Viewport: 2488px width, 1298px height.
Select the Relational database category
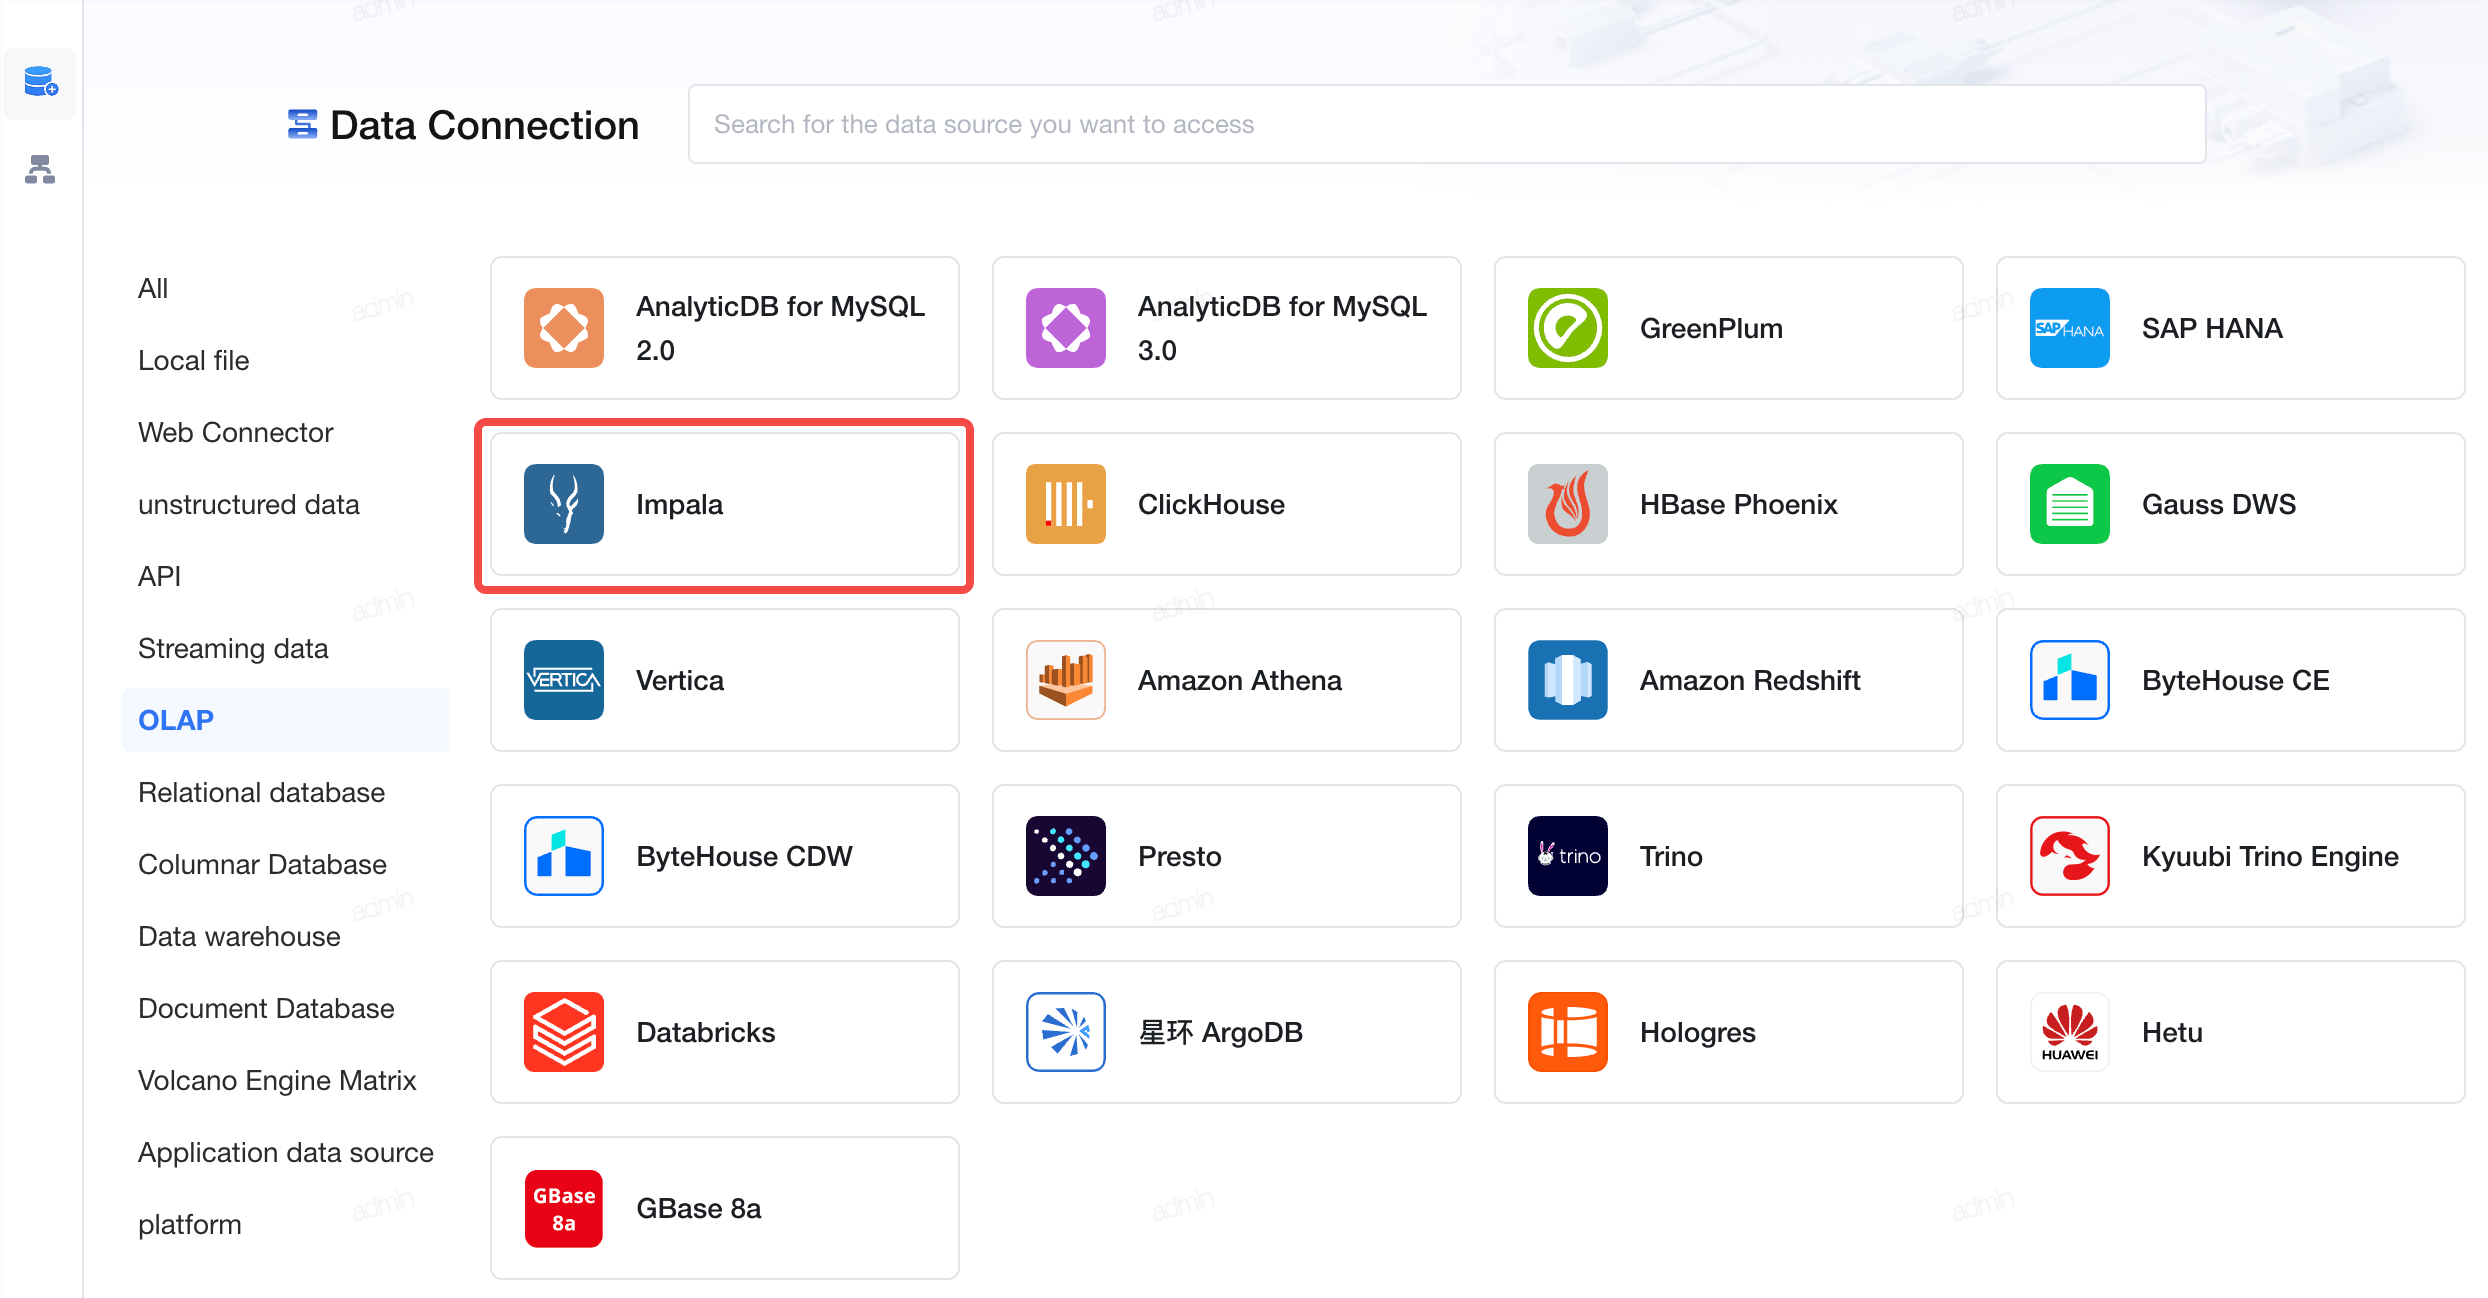(261, 792)
